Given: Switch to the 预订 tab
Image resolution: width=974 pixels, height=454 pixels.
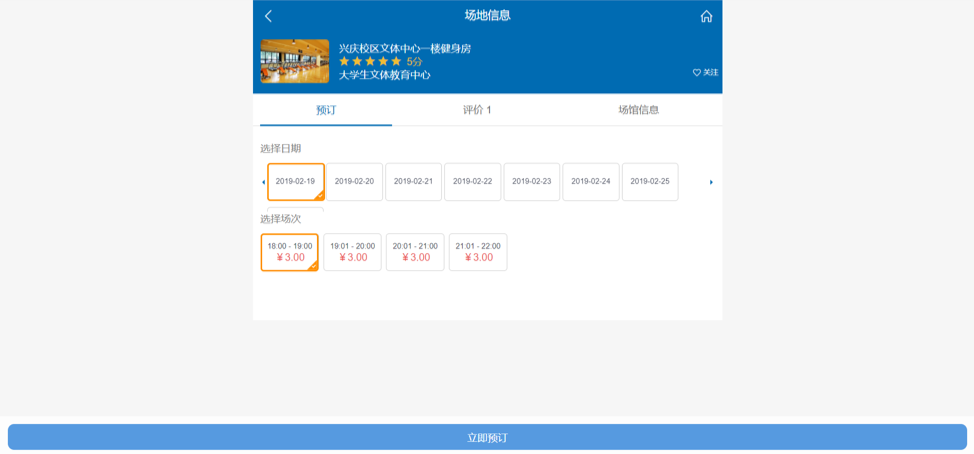Looking at the screenshot, I should click(x=326, y=110).
